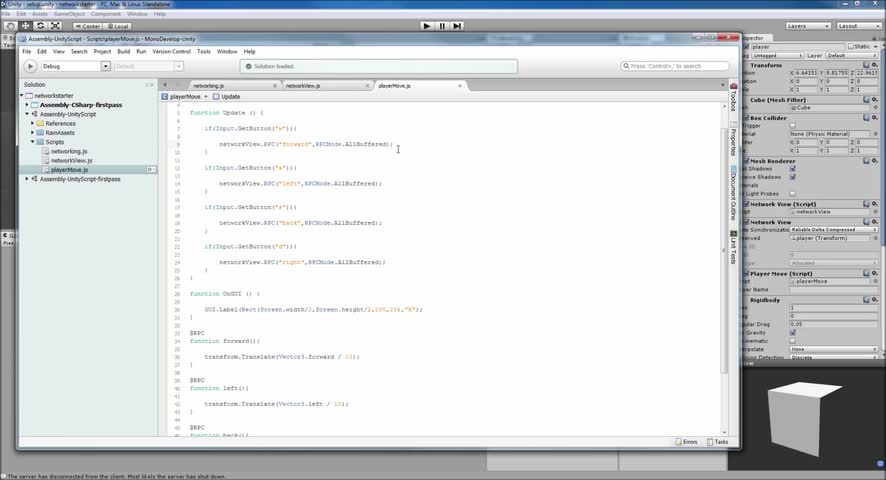Select playerMove.js in the solution tree

[70, 170]
